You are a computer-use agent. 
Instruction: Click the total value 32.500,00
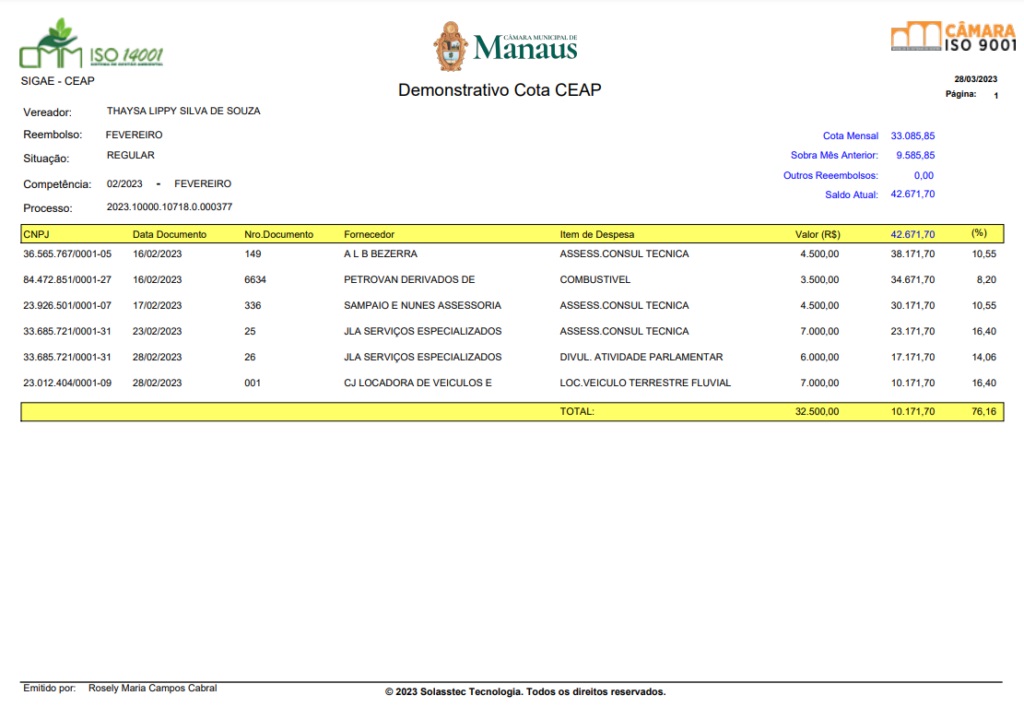pyautogui.click(x=817, y=412)
